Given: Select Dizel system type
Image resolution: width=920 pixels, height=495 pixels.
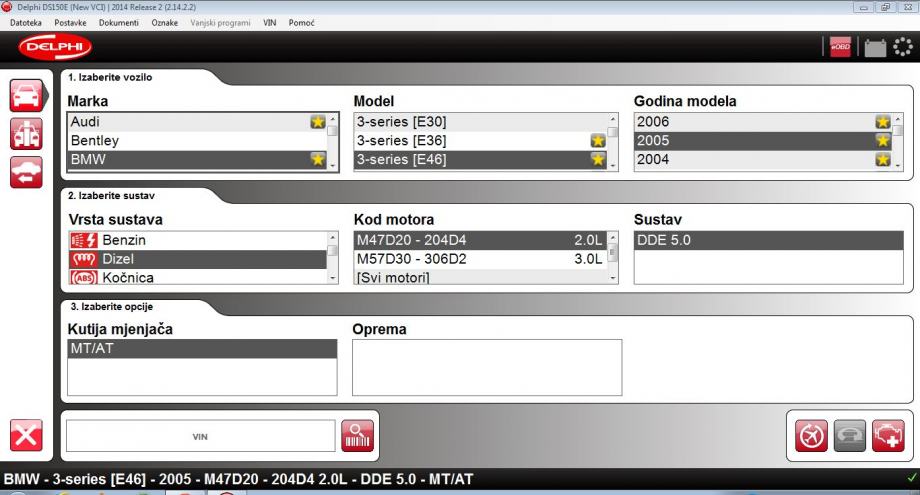Looking at the screenshot, I should [x=198, y=259].
